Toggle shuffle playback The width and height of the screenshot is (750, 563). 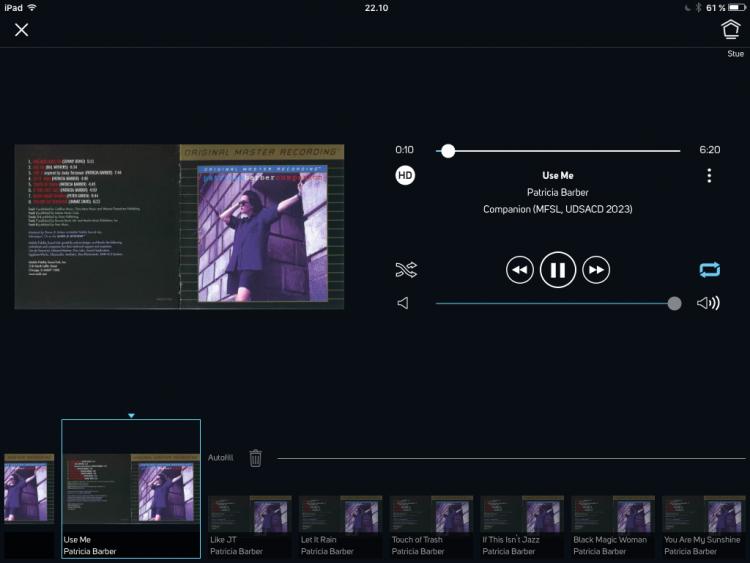406,270
